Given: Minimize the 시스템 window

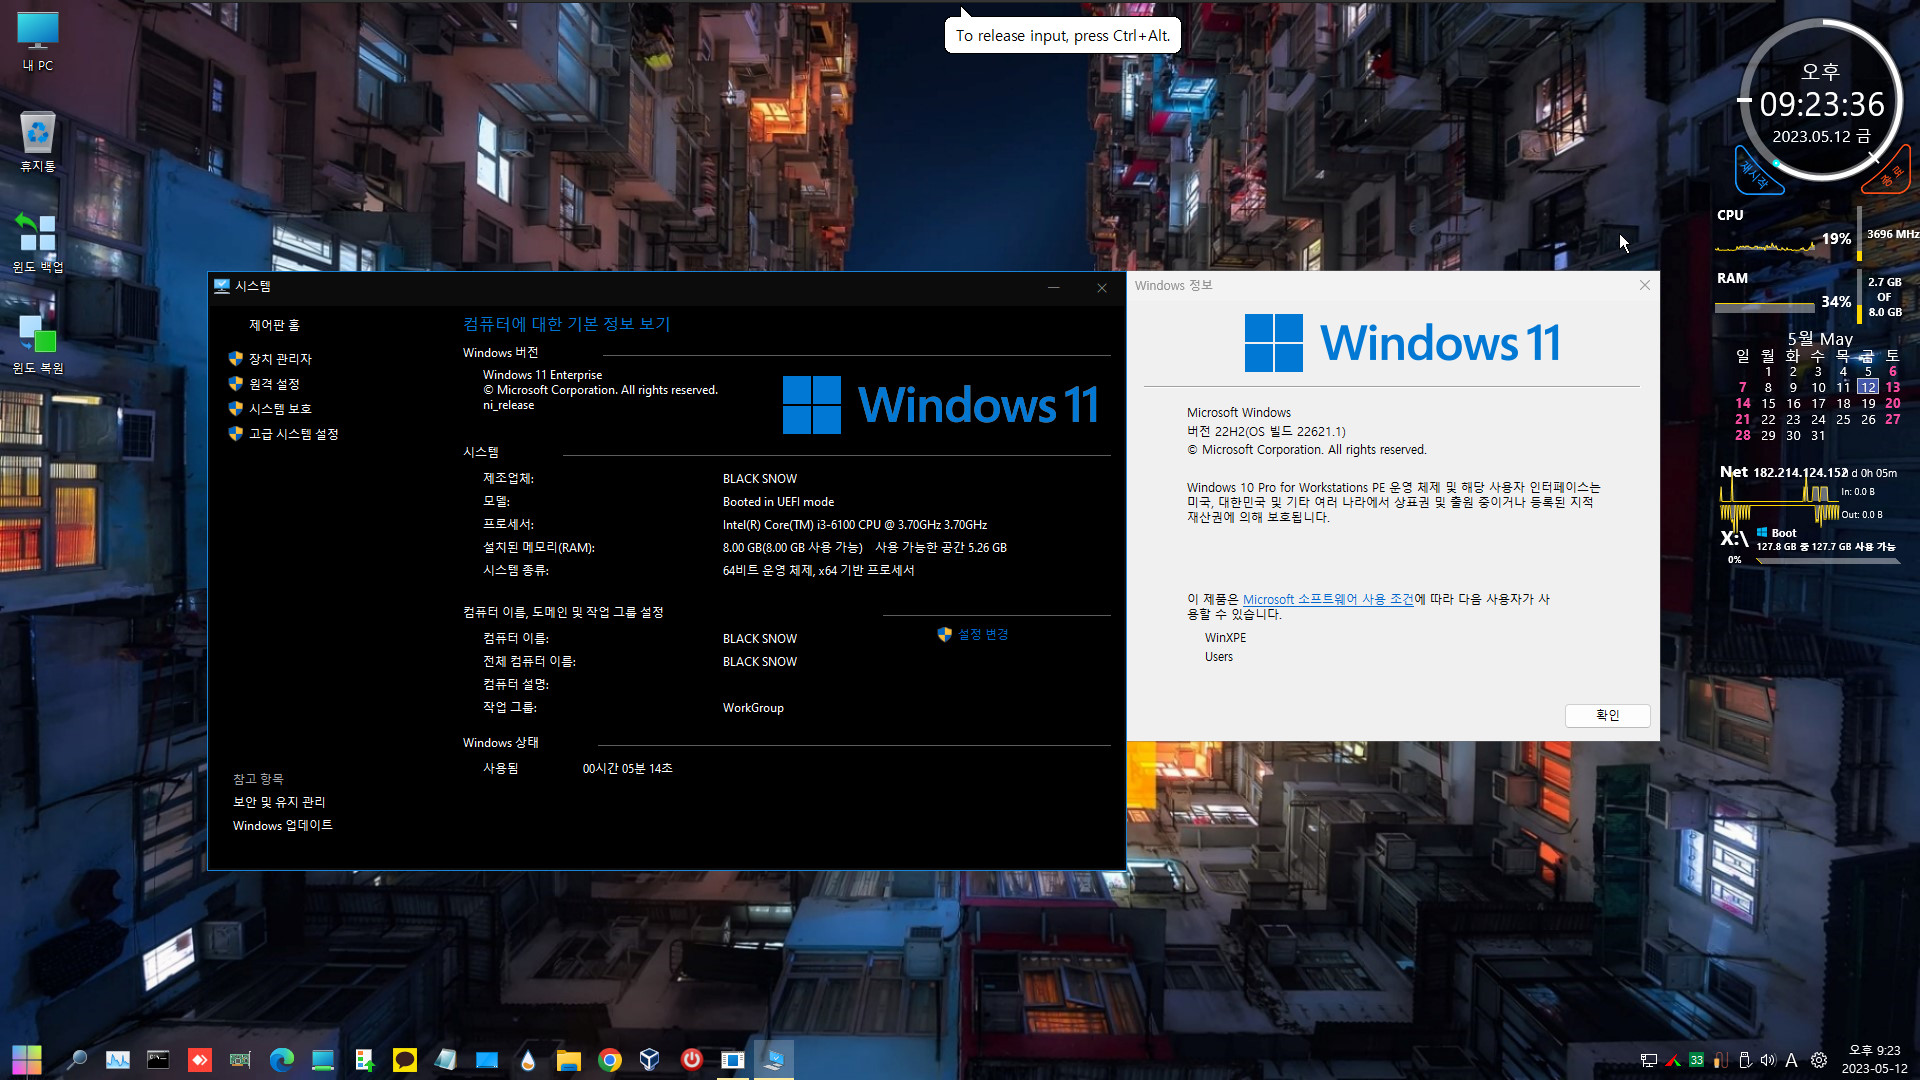Looking at the screenshot, I should point(1053,287).
